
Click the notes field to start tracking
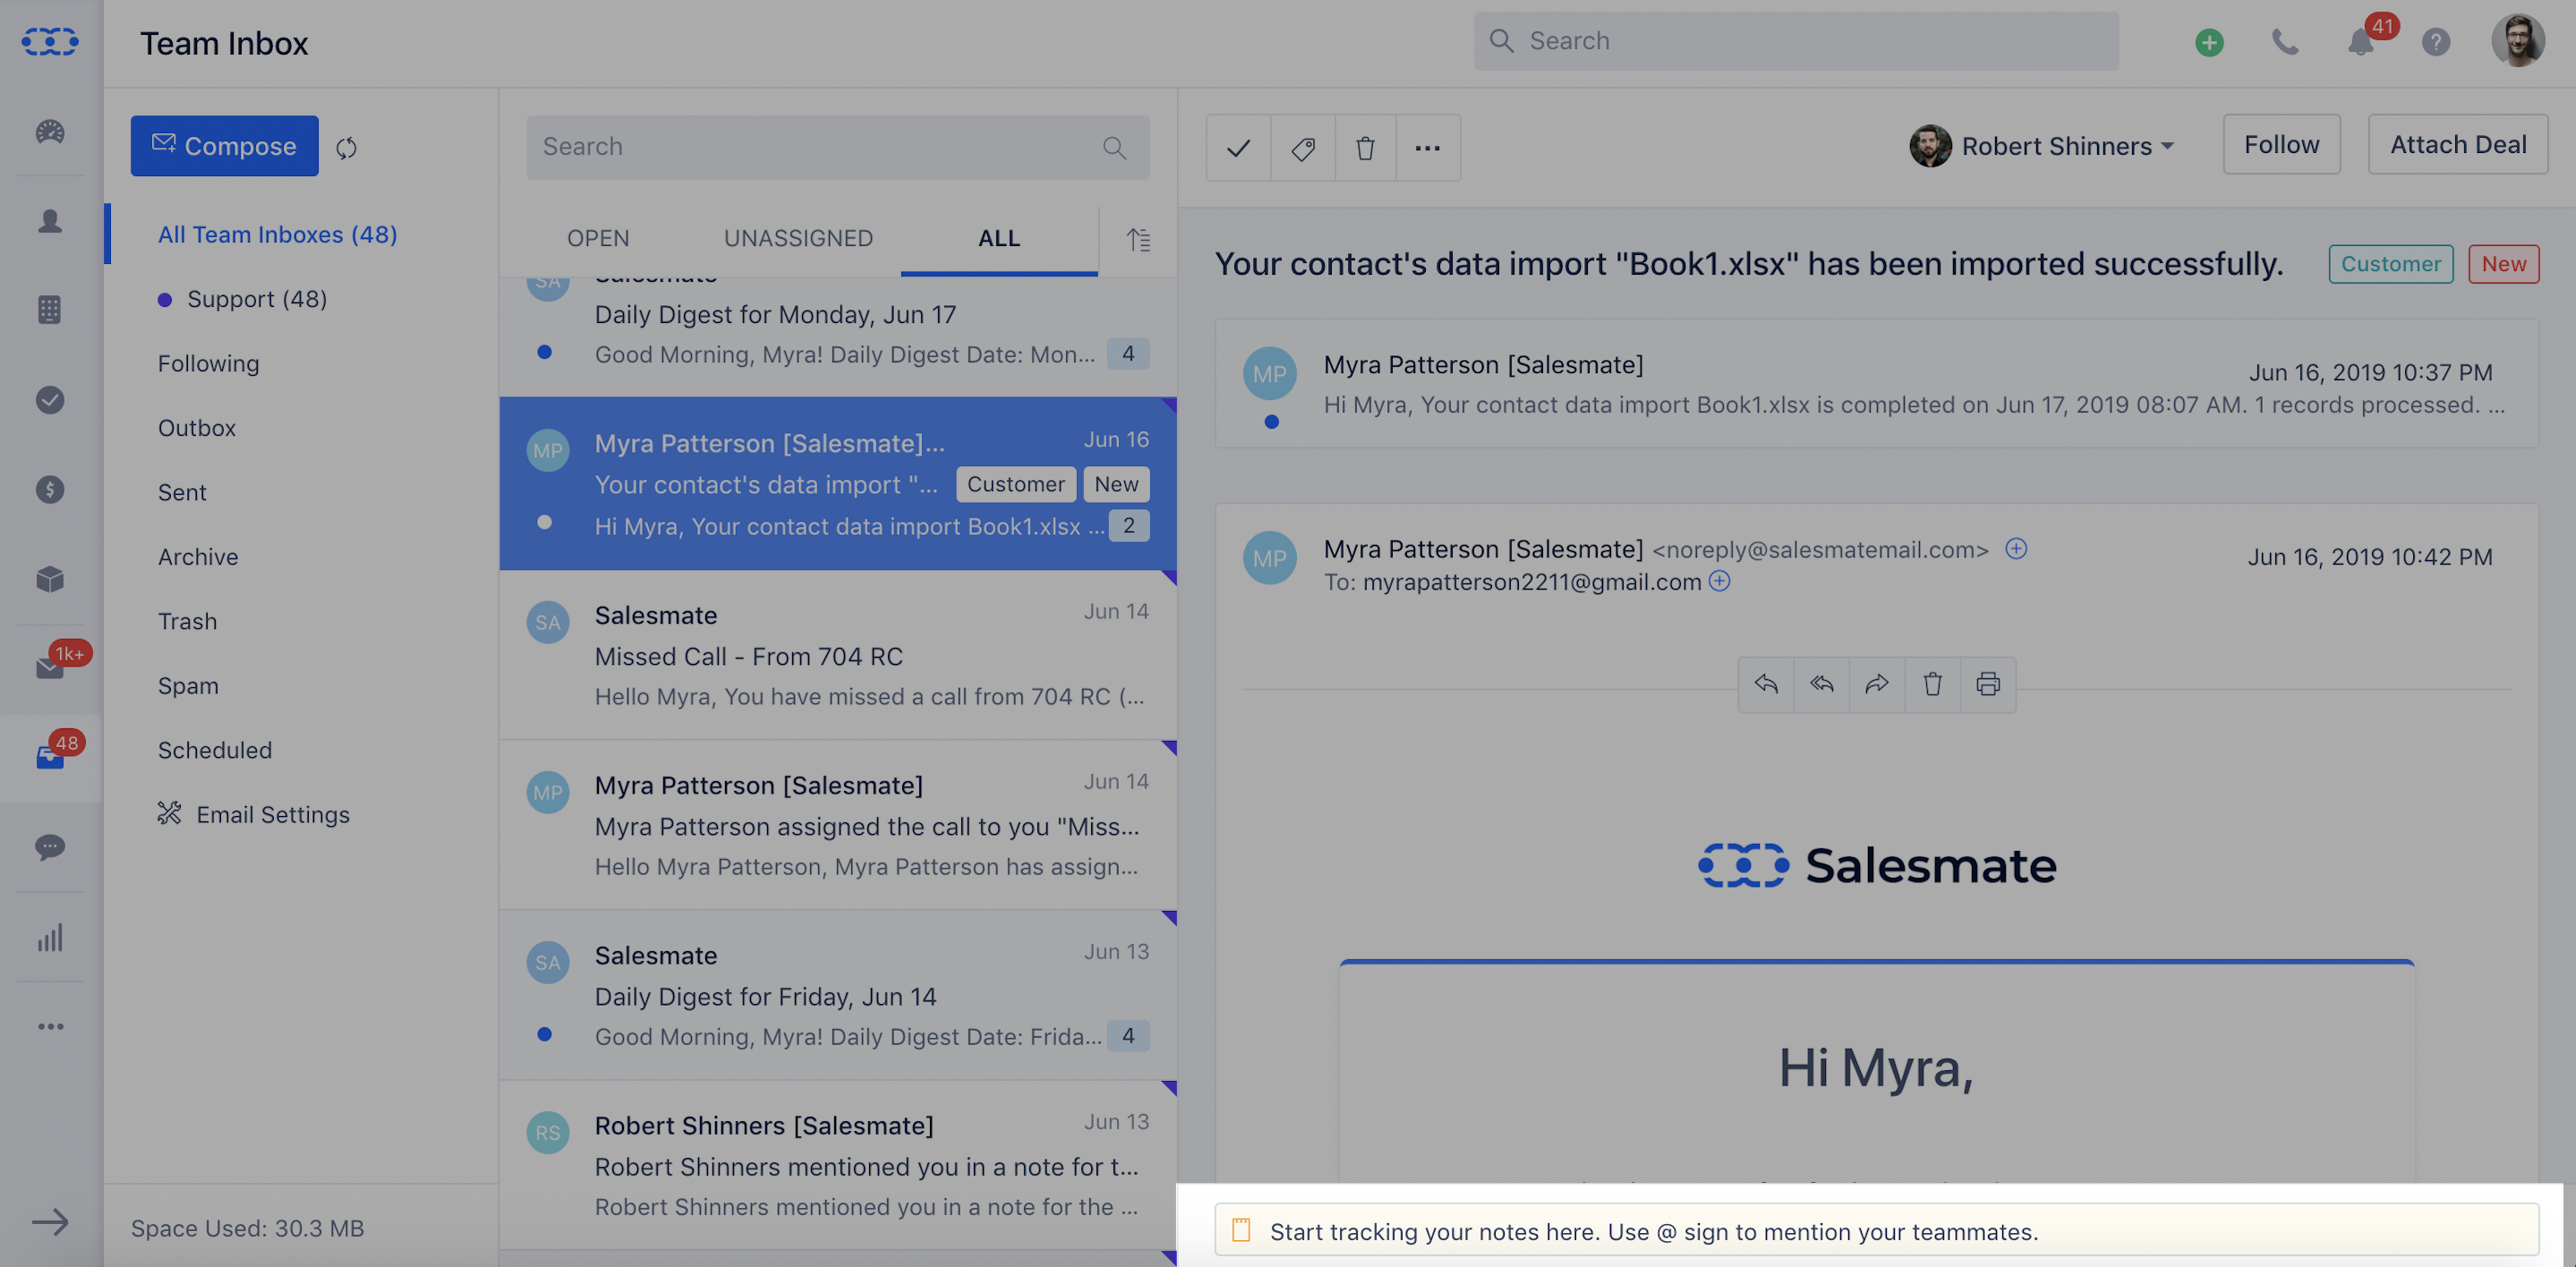coord(1876,1231)
